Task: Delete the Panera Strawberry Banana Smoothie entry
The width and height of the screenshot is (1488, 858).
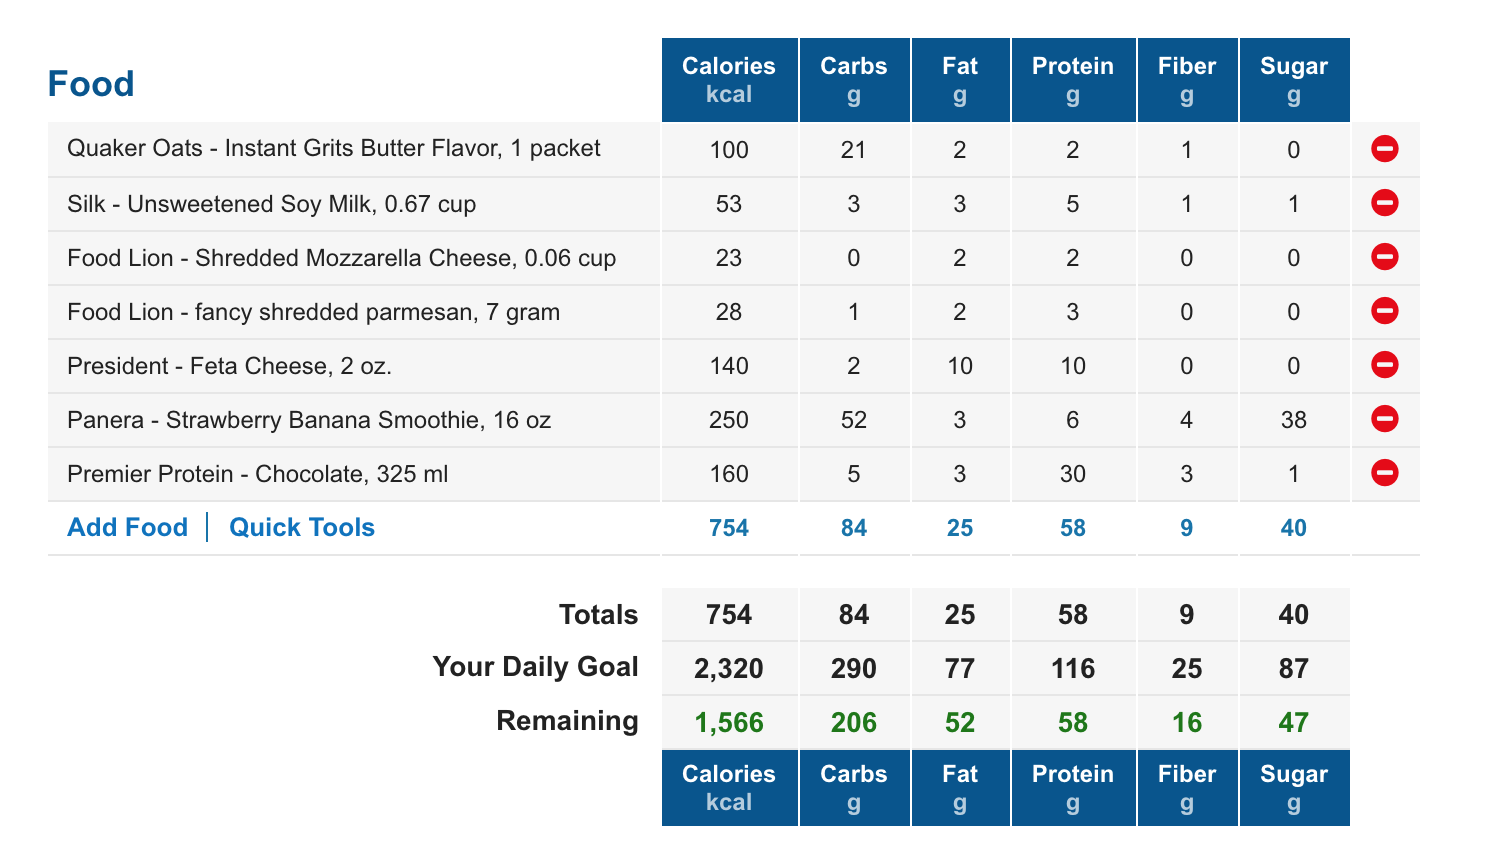Action: [x=1384, y=419]
